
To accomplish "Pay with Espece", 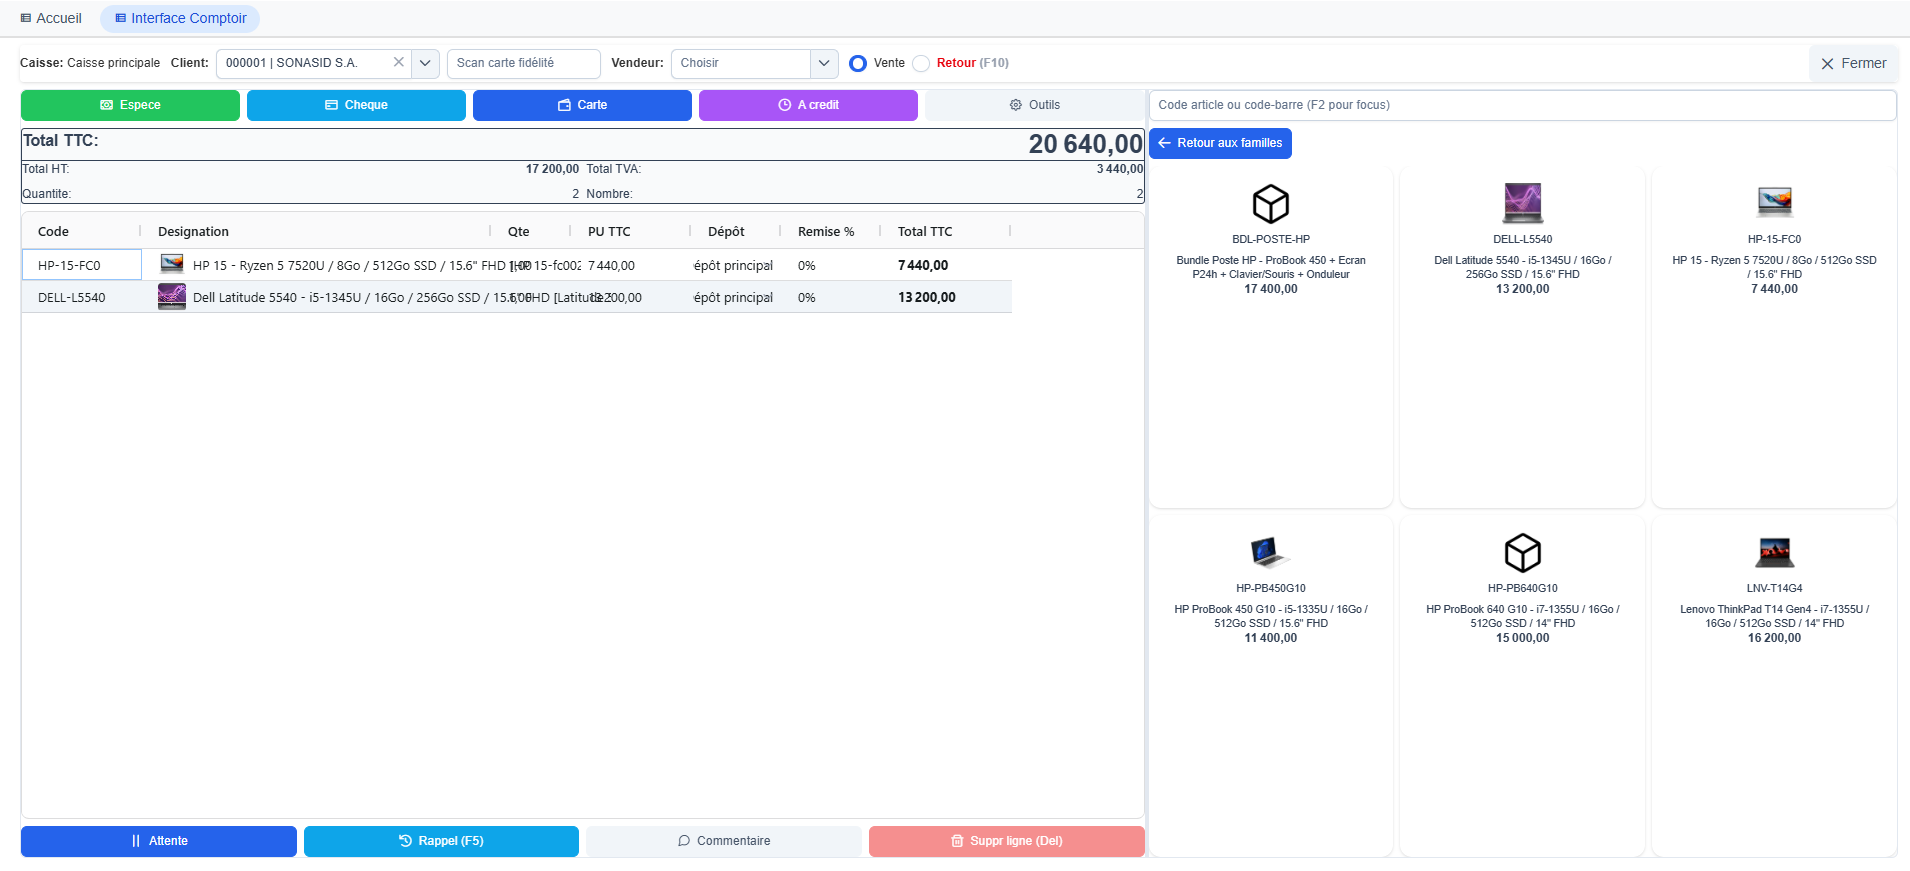I will pos(130,105).
